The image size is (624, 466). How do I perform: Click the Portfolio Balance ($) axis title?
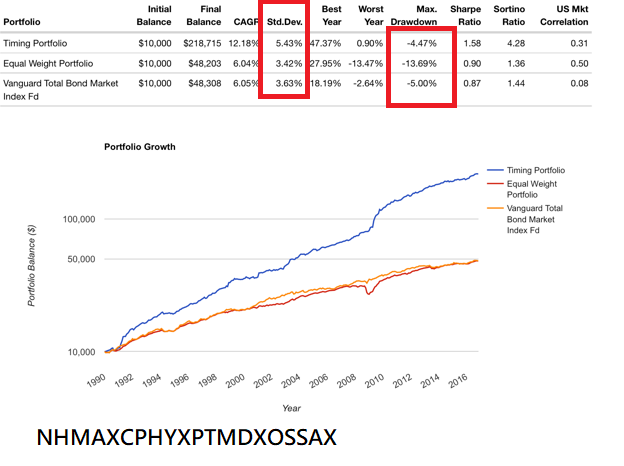[31, 265]
